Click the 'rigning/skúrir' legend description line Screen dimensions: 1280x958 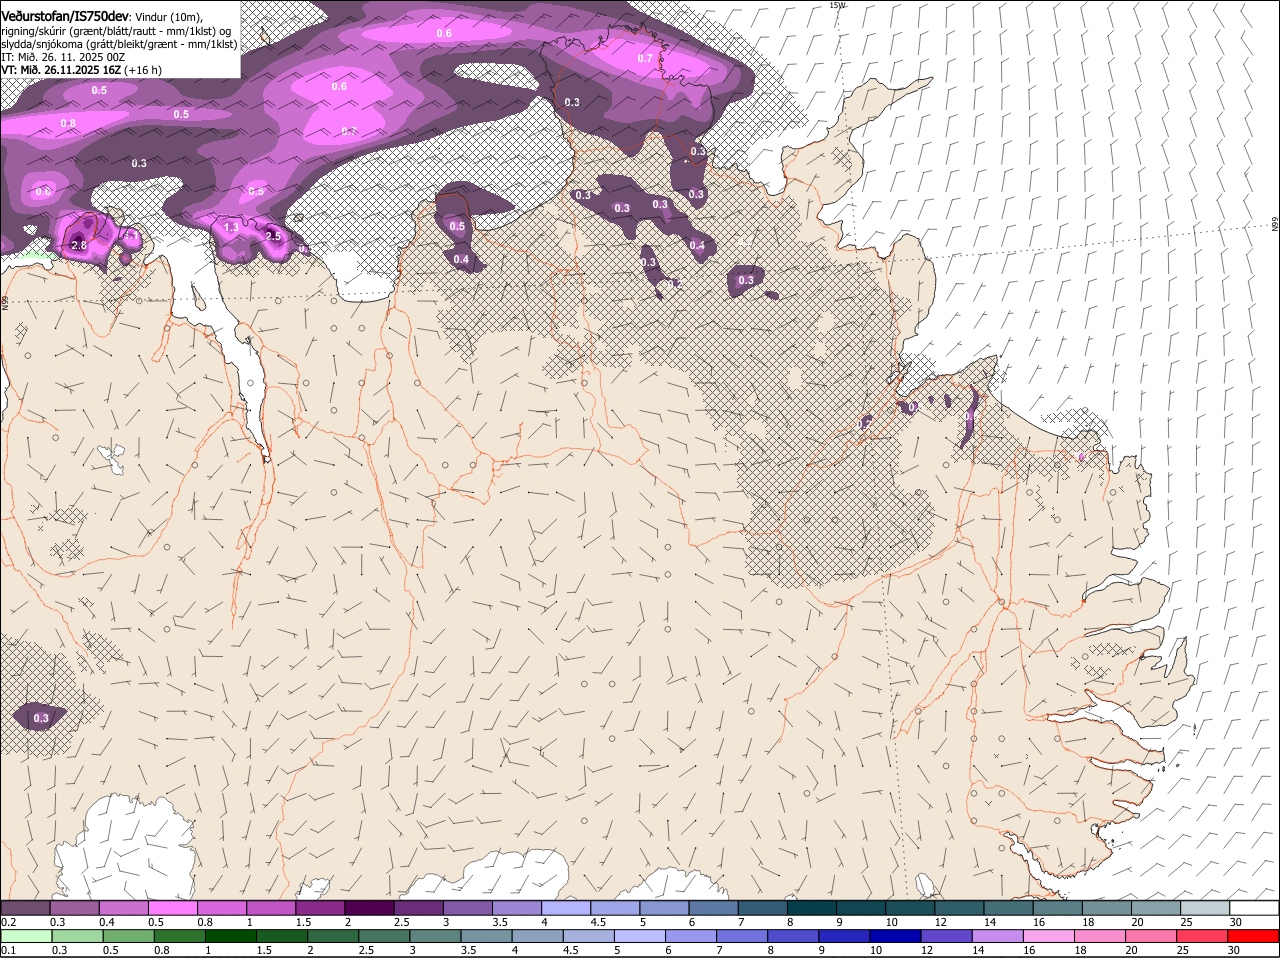coord(116,31)
